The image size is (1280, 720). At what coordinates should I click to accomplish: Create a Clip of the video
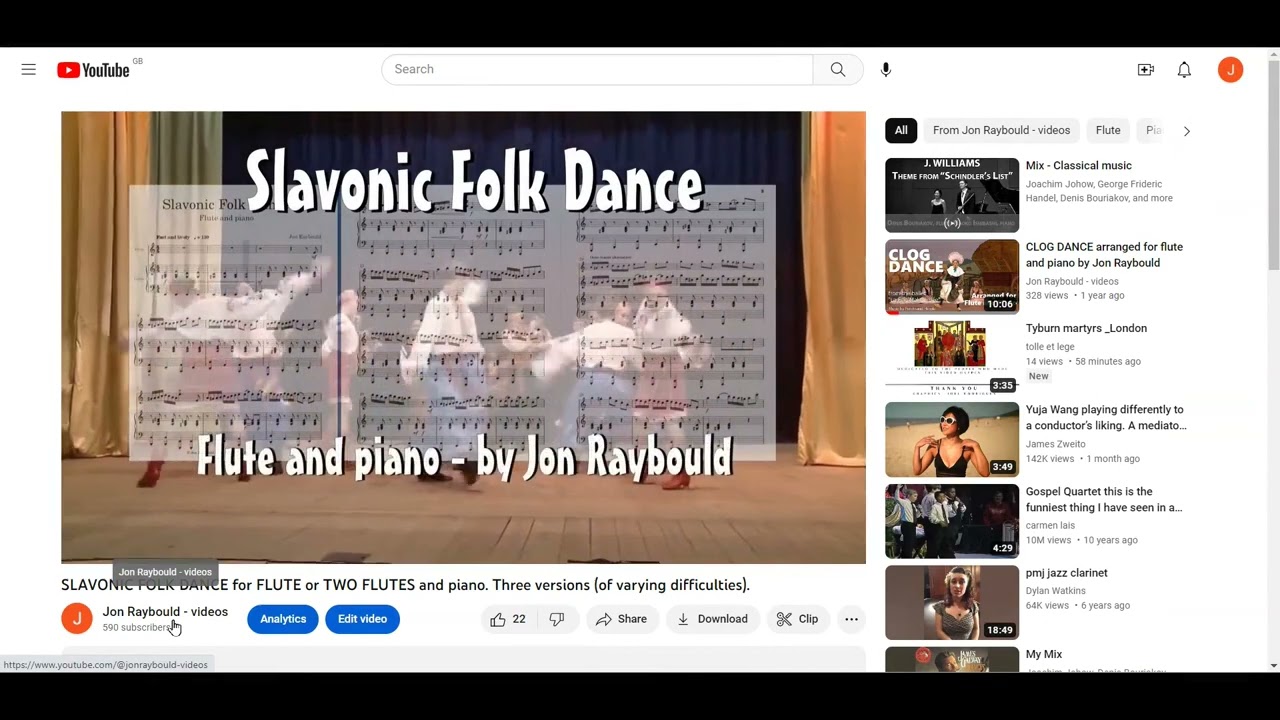(798, 619)
